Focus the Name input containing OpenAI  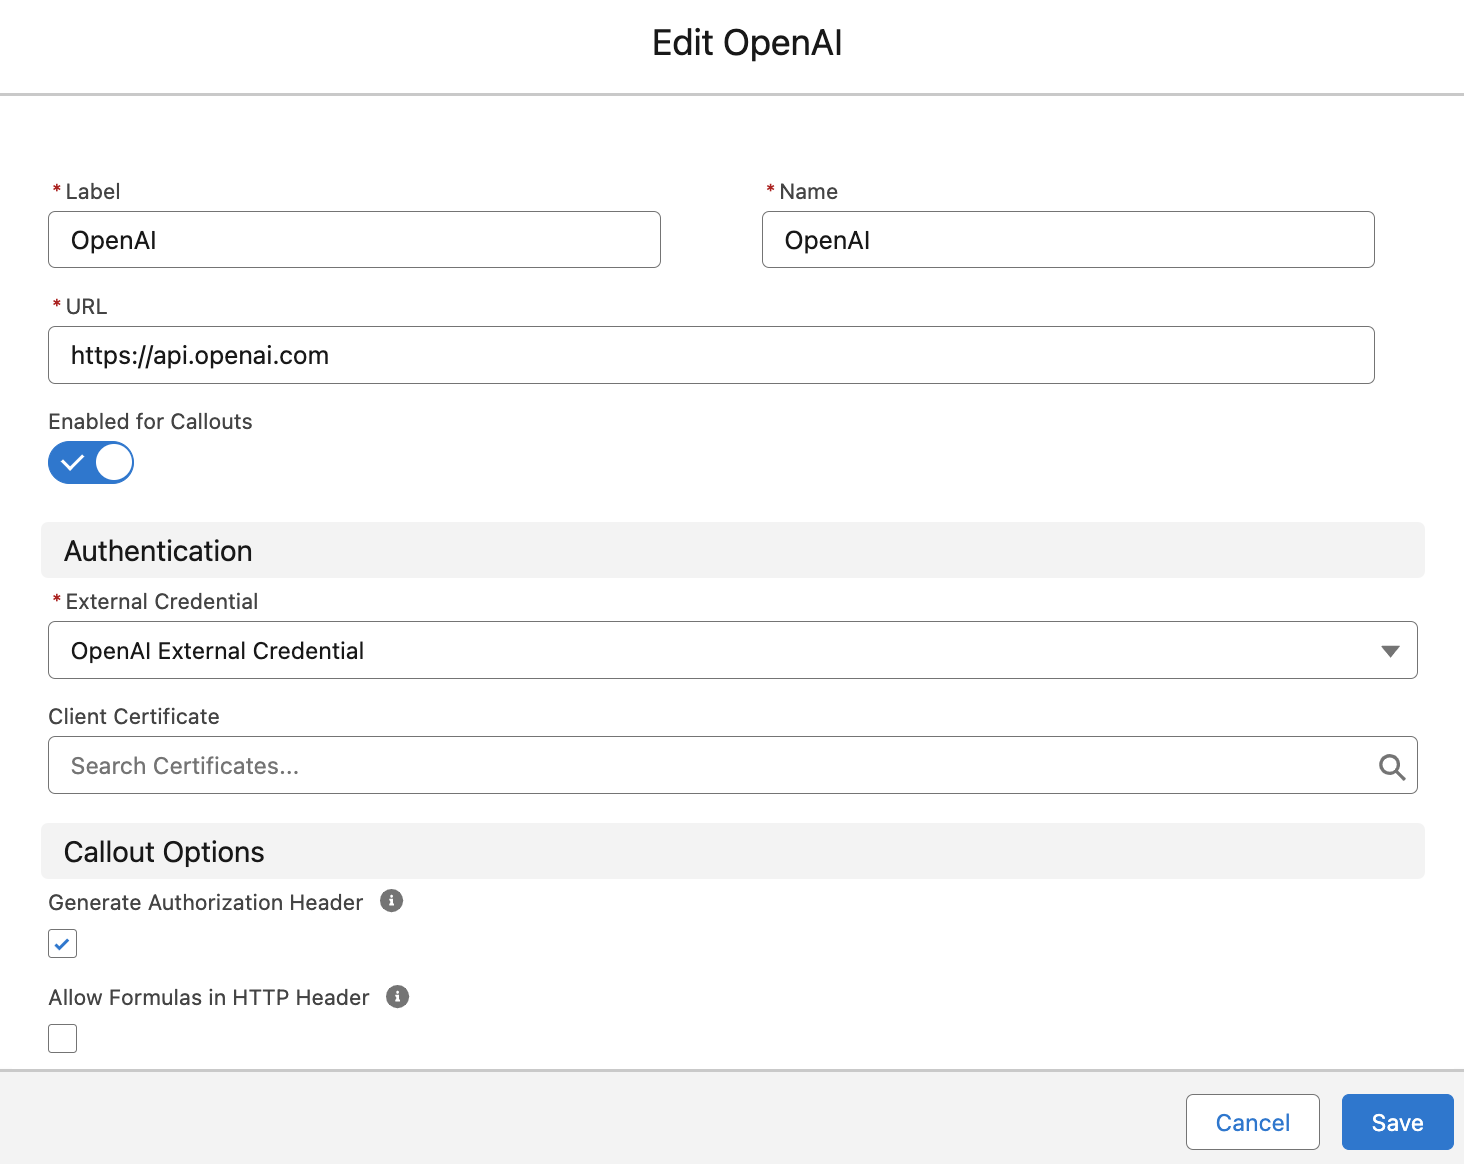[x=1067, y=240]
